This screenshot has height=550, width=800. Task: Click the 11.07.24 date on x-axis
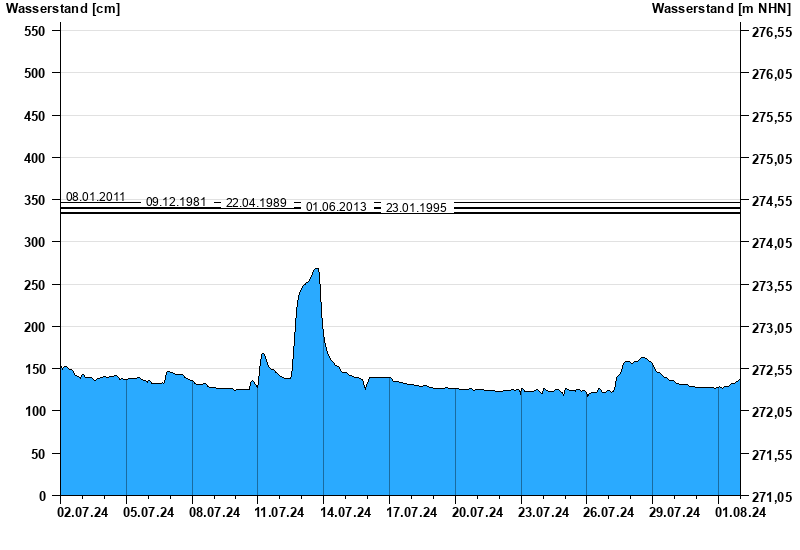[x=279, y=513]
